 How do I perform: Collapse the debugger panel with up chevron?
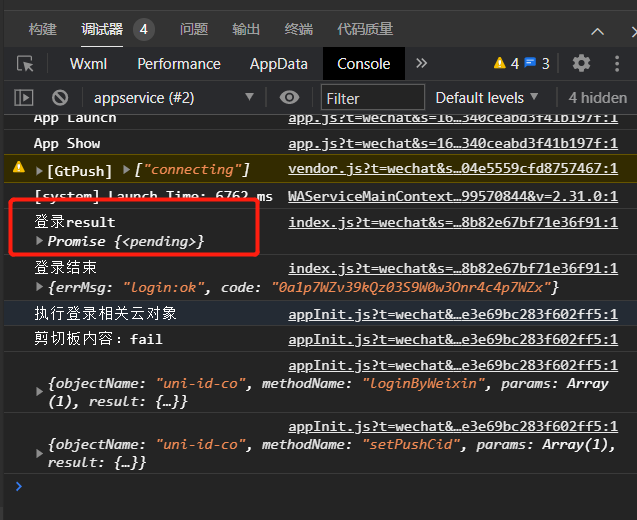(x=598, y=30)
